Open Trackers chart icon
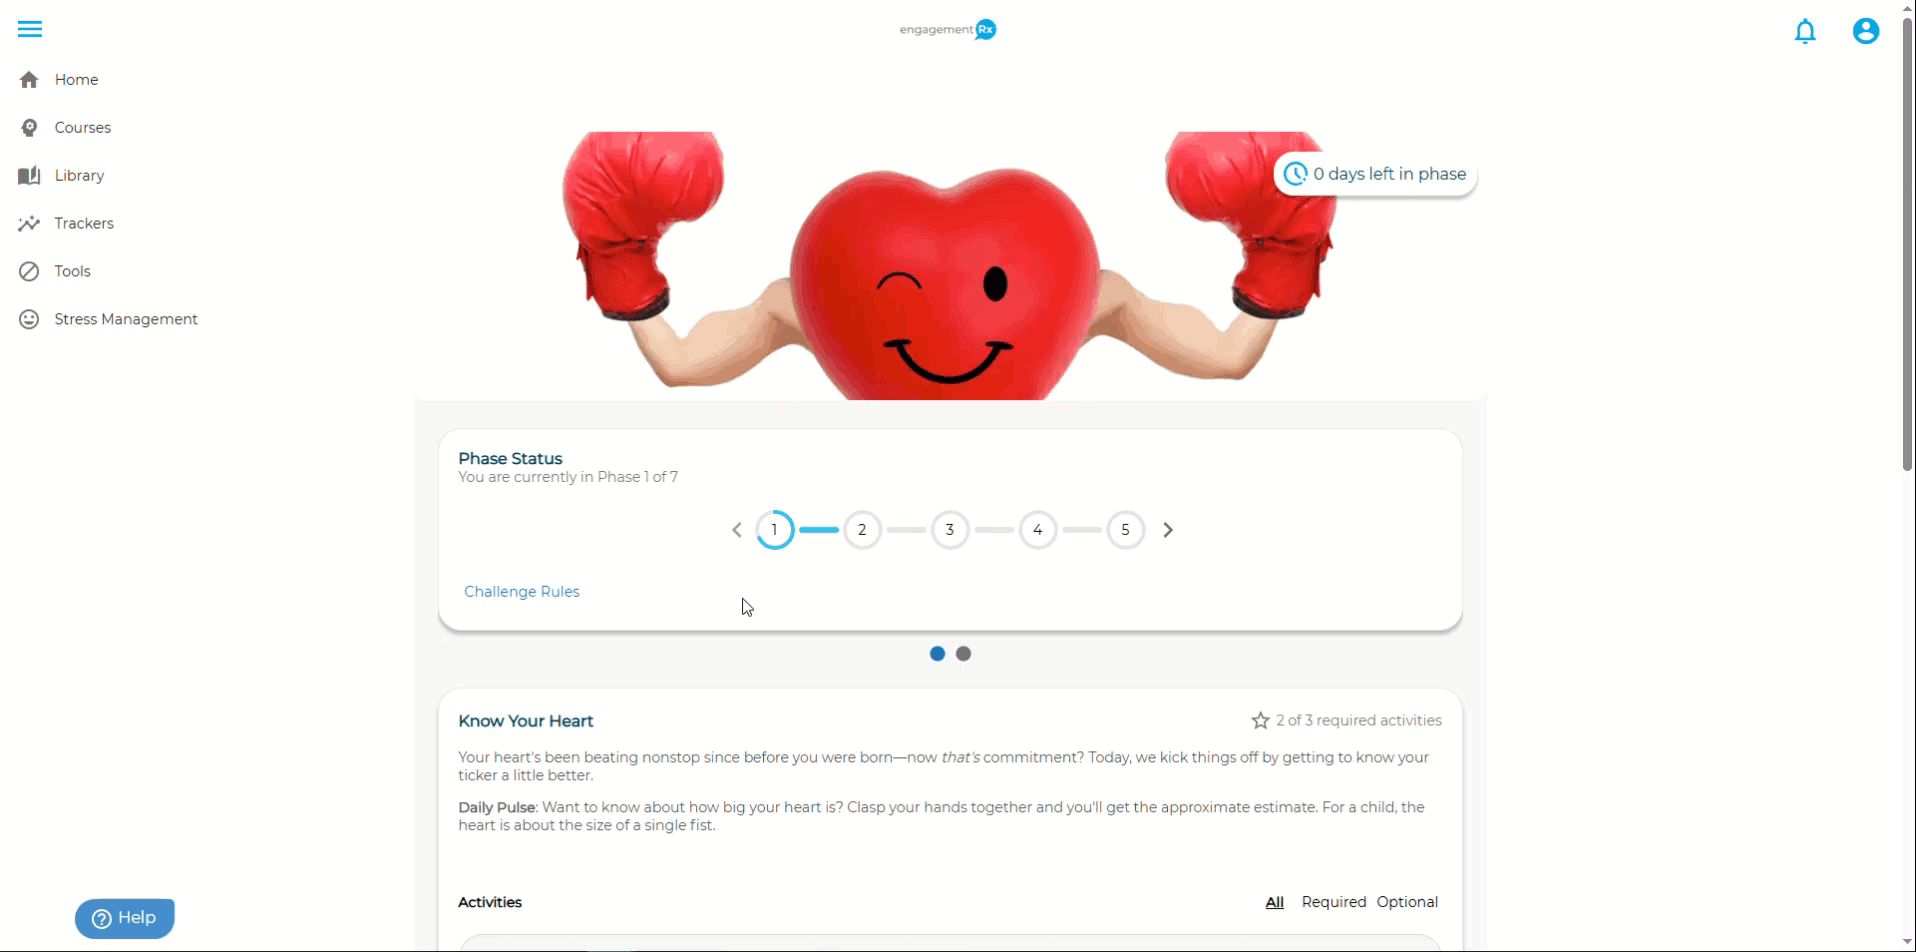This screenshot has width=1916, height=952. [29, 224]
